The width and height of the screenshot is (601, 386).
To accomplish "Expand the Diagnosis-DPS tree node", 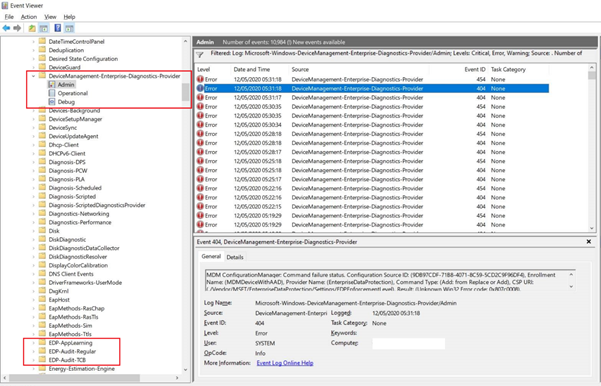I will (x=33, y=162).
